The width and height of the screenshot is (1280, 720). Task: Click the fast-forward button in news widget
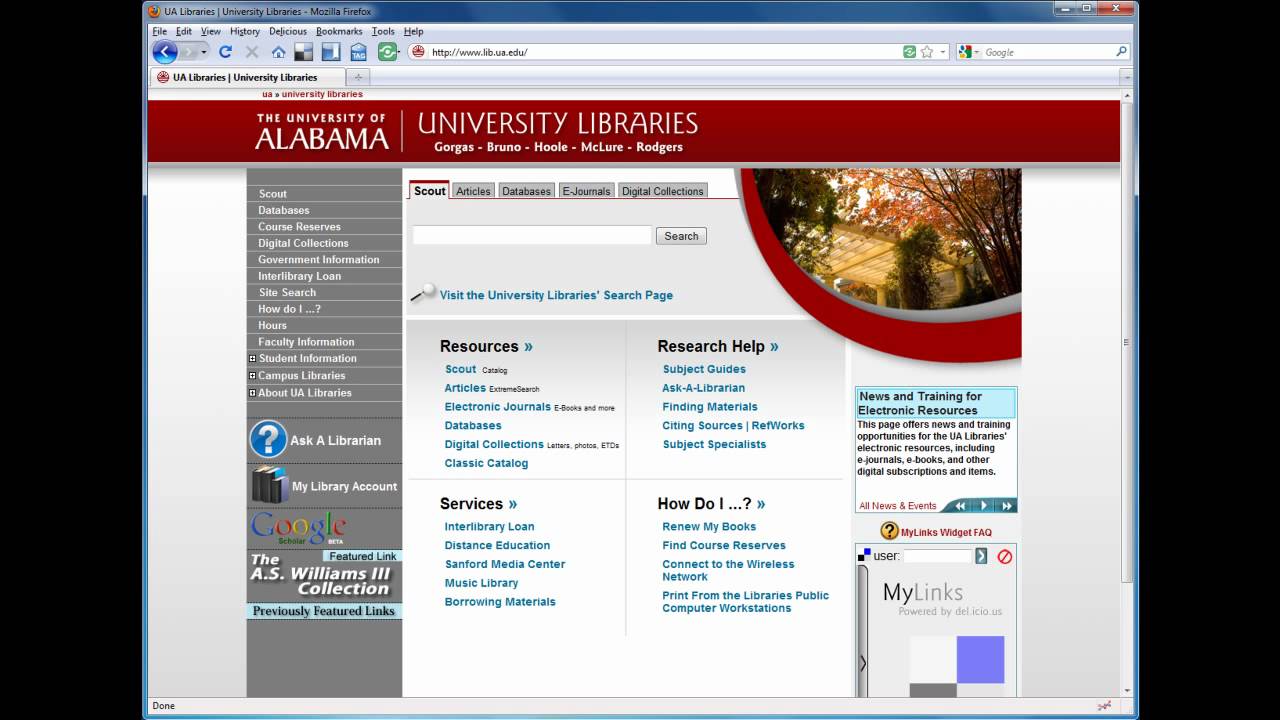tap(1006, 506)
